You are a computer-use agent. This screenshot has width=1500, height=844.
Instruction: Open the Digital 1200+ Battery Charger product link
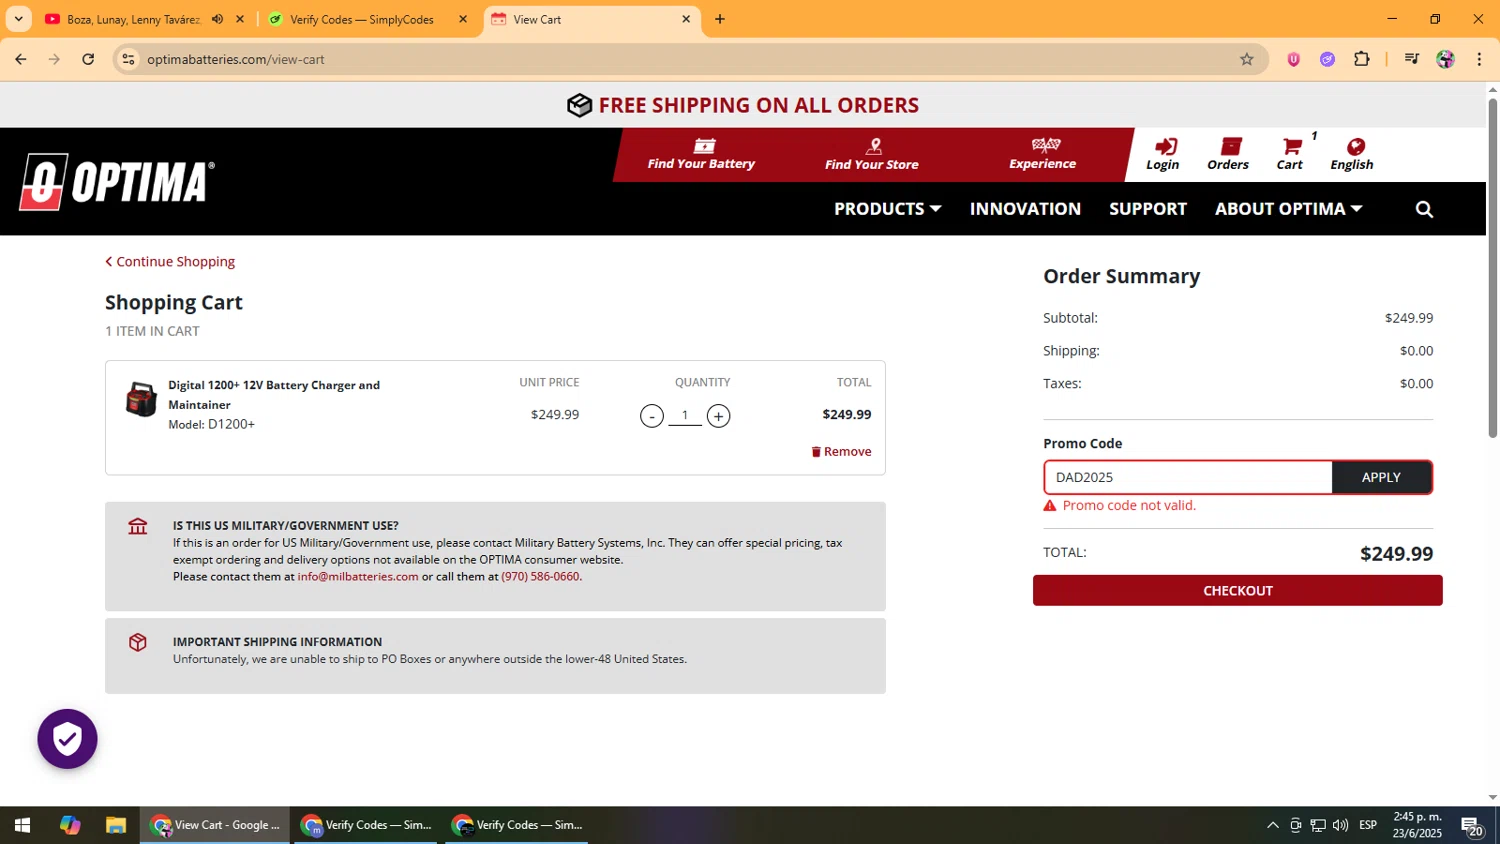[274, 395]
